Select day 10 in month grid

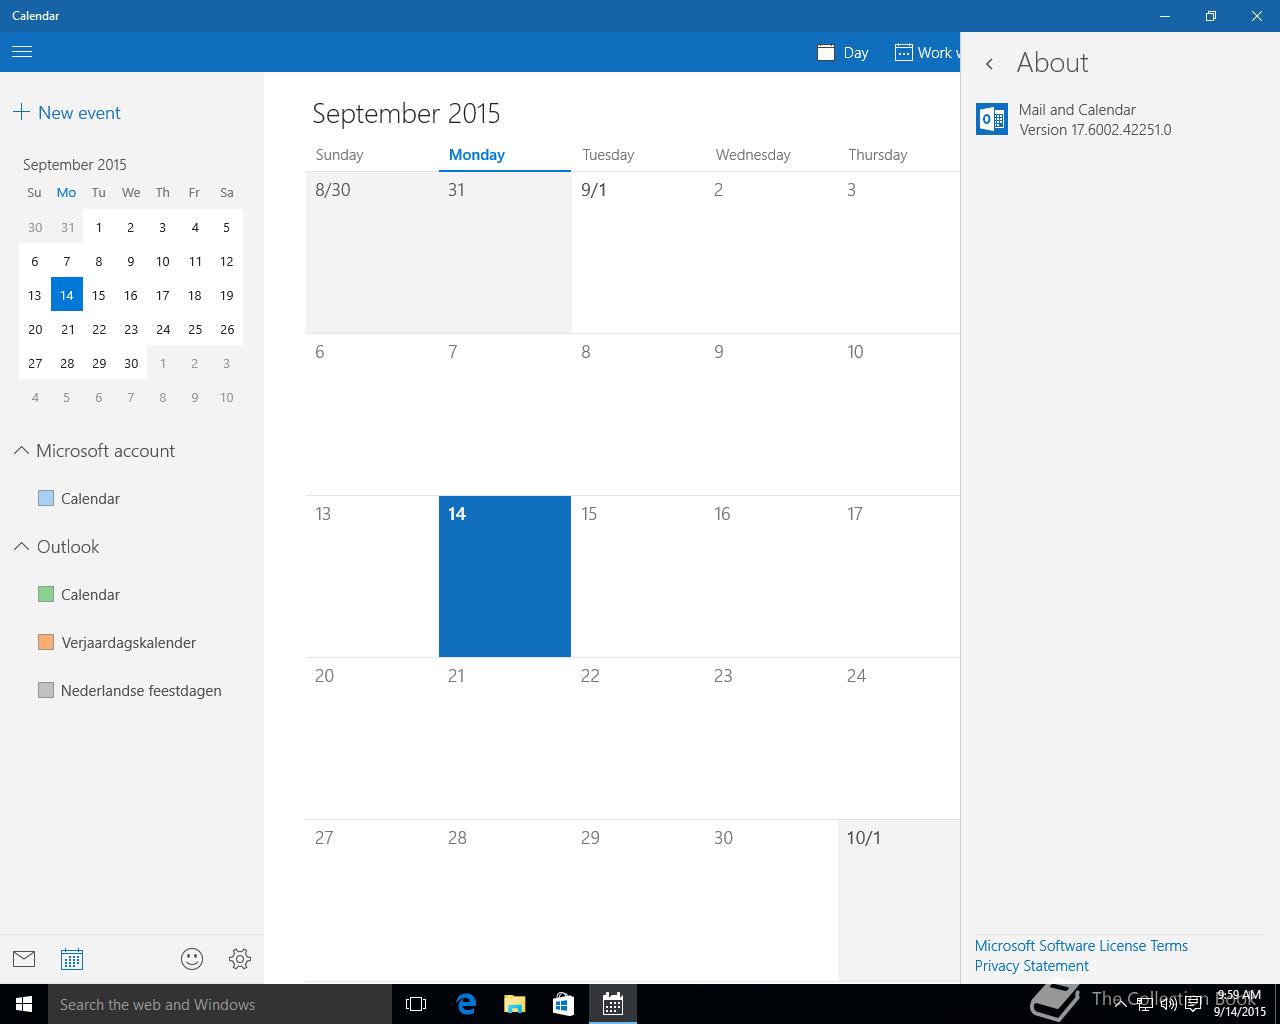pos(898,415)
